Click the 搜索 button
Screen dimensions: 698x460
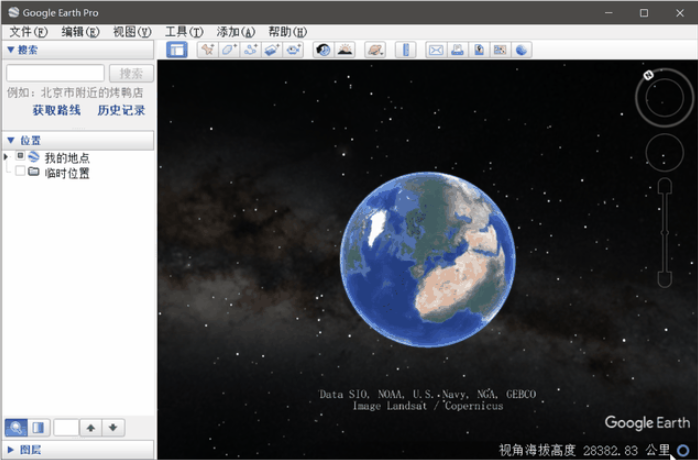pos(131,73)
